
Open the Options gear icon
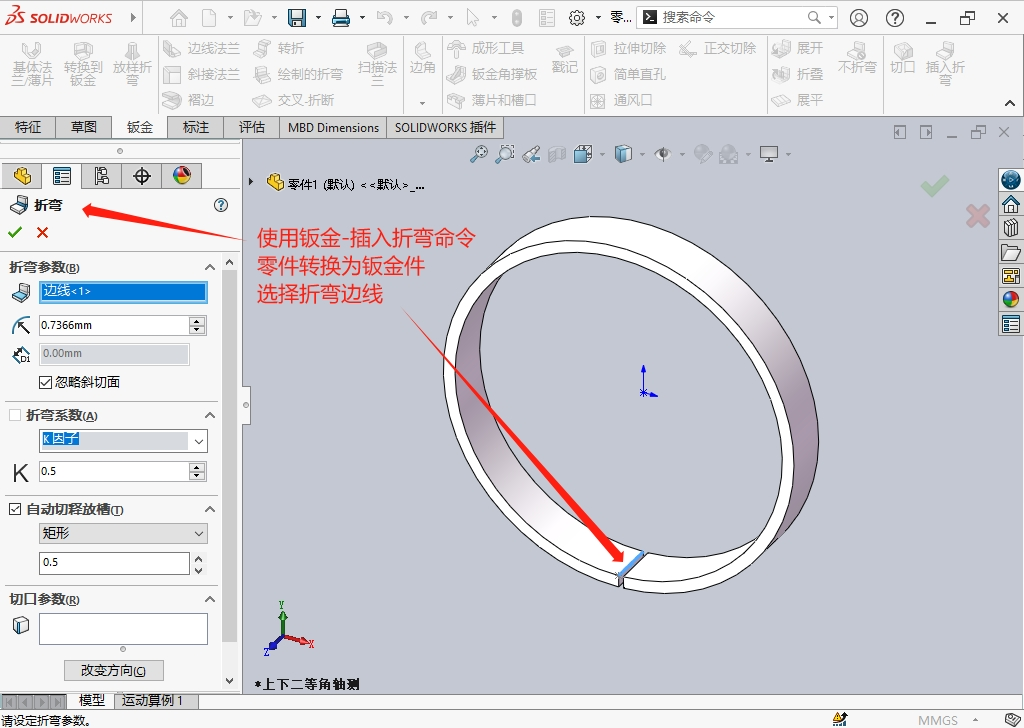[x=576, y=18]
